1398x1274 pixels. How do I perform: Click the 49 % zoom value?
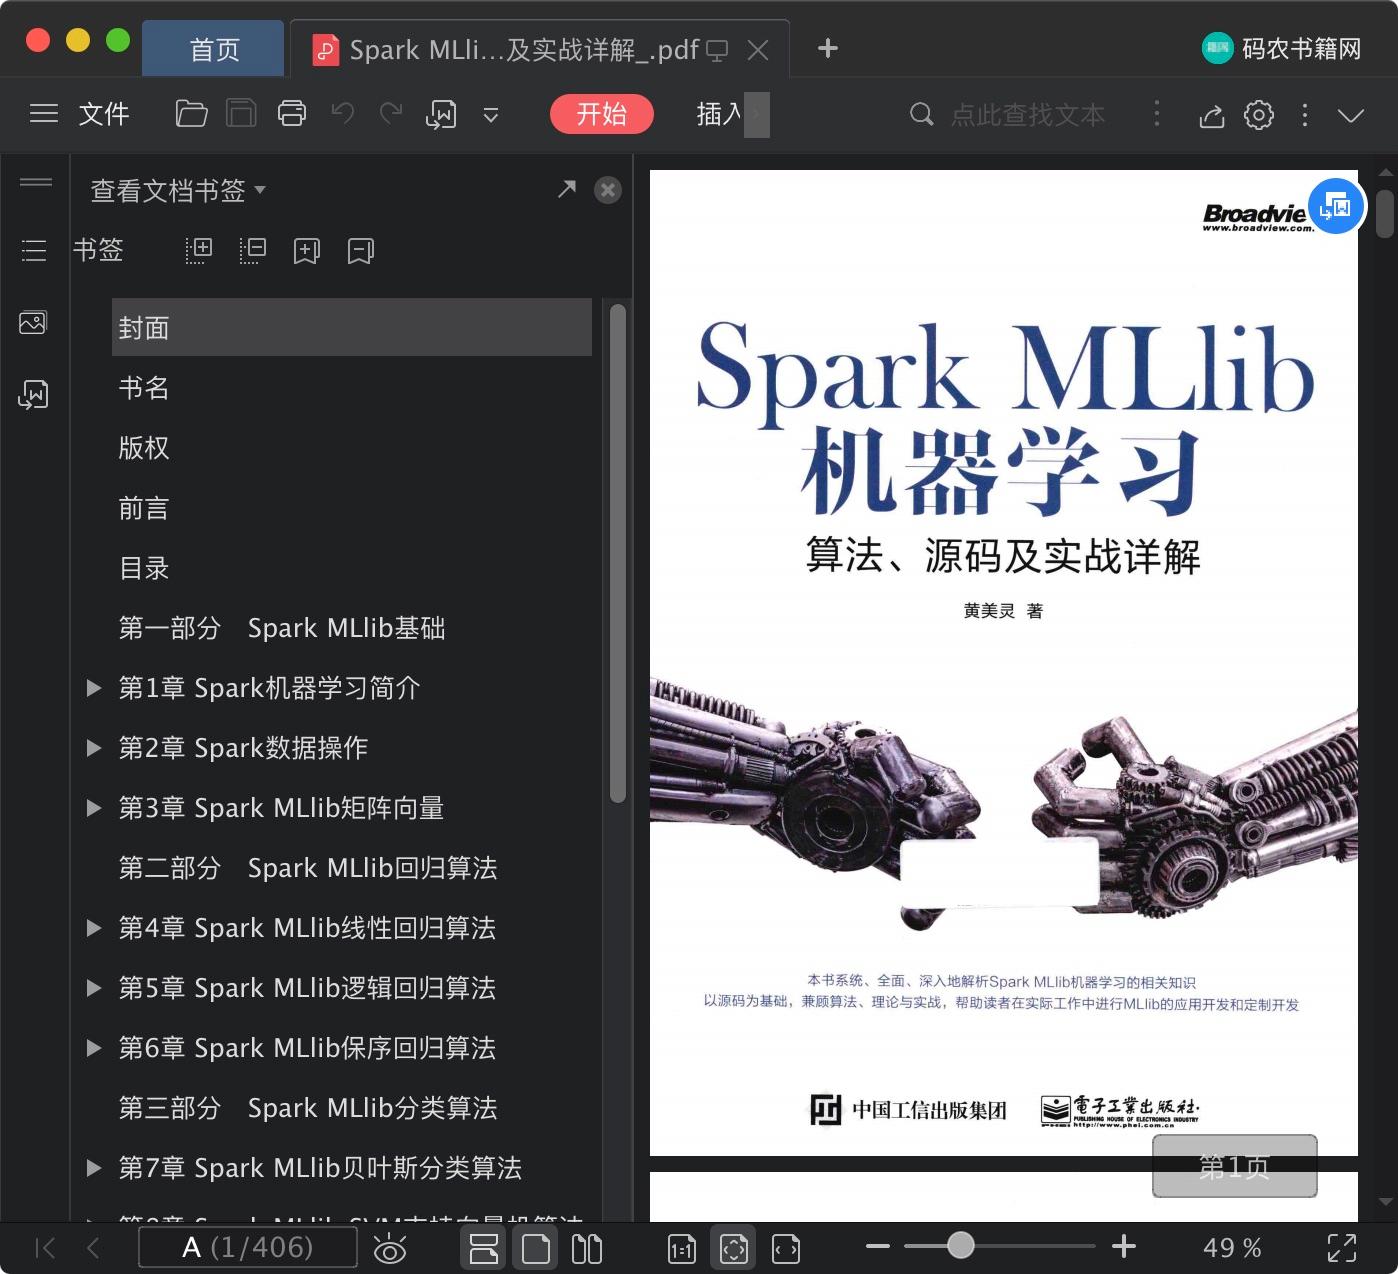pos(1232,1248)
